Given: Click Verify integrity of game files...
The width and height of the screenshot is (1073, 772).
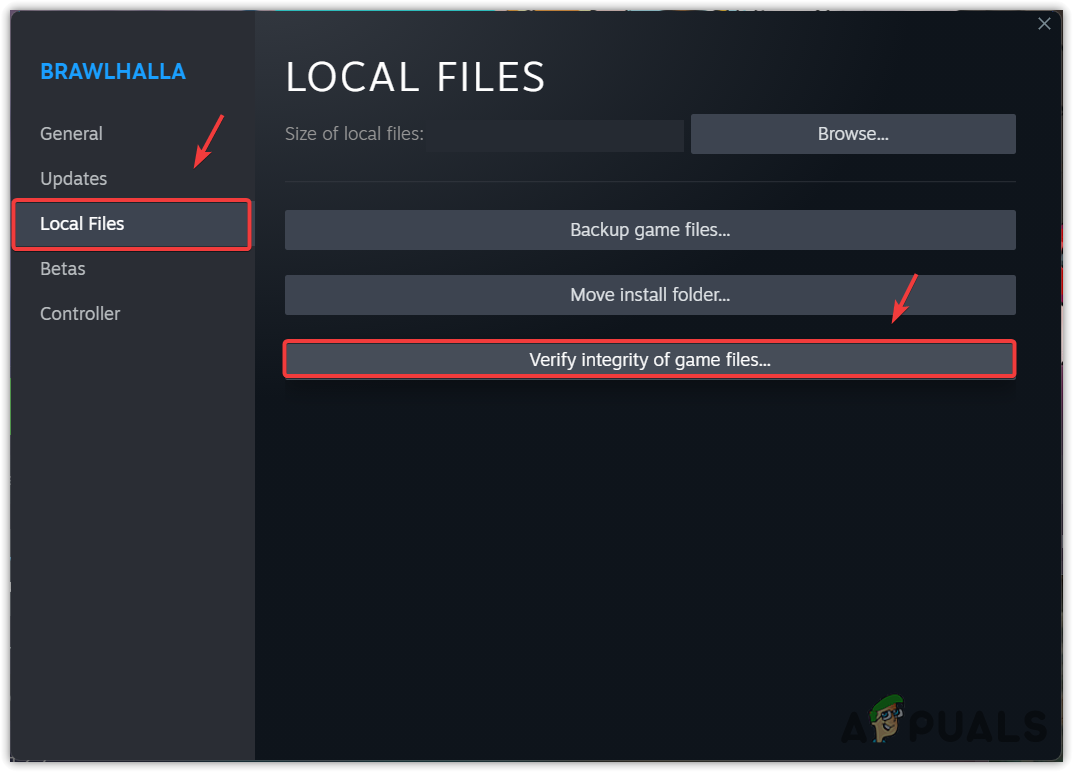Looking at the screenshot, I should tap(650, 360).
